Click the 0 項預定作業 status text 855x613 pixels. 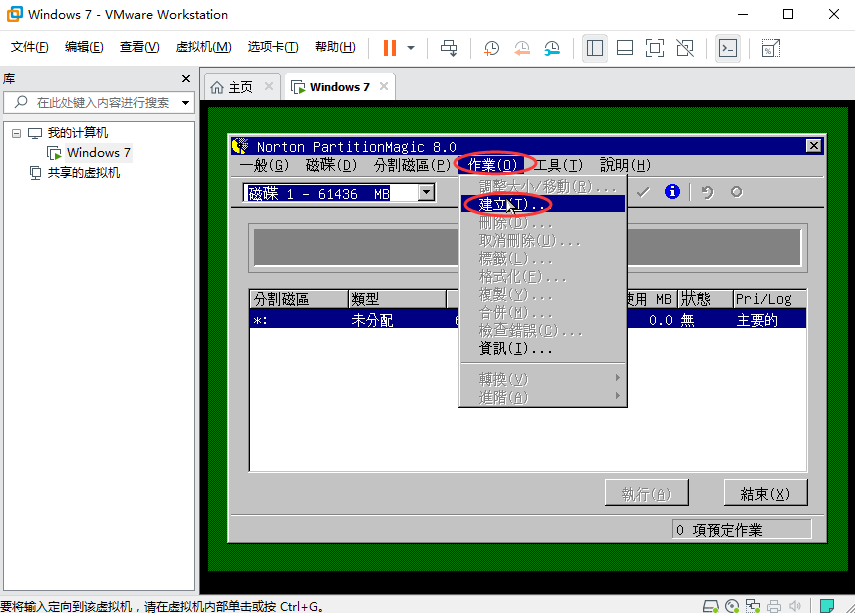[x=719, y=530]
